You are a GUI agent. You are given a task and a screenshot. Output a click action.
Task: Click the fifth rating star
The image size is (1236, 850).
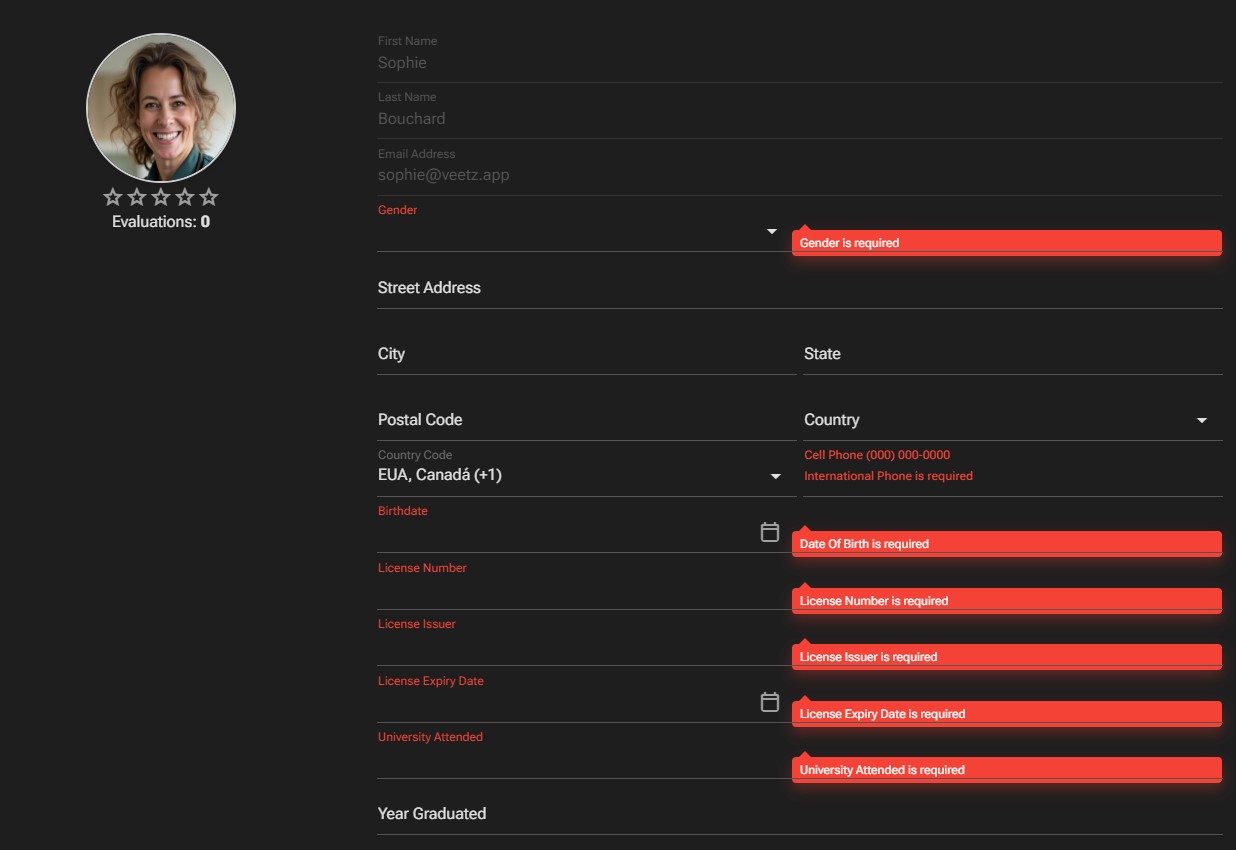point(209,197)
